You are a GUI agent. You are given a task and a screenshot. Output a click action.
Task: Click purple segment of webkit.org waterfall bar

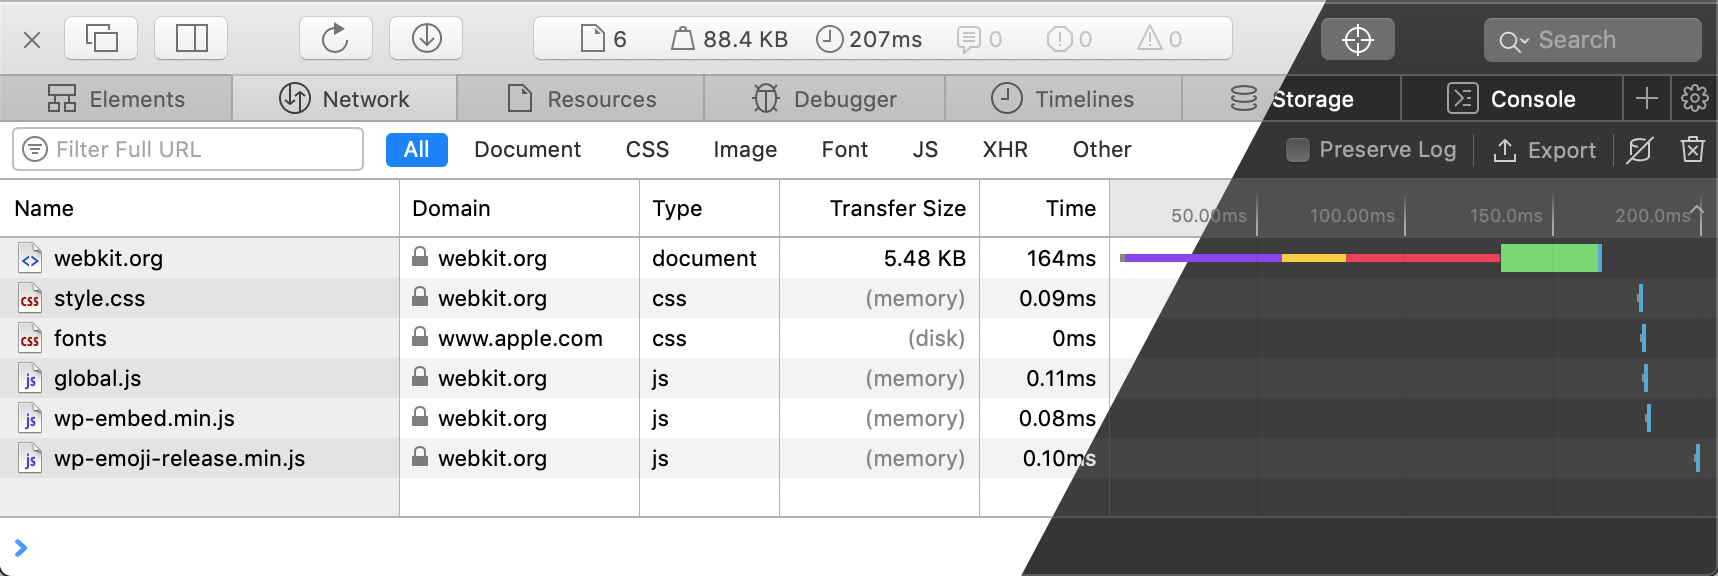(x=1203, y=258)
